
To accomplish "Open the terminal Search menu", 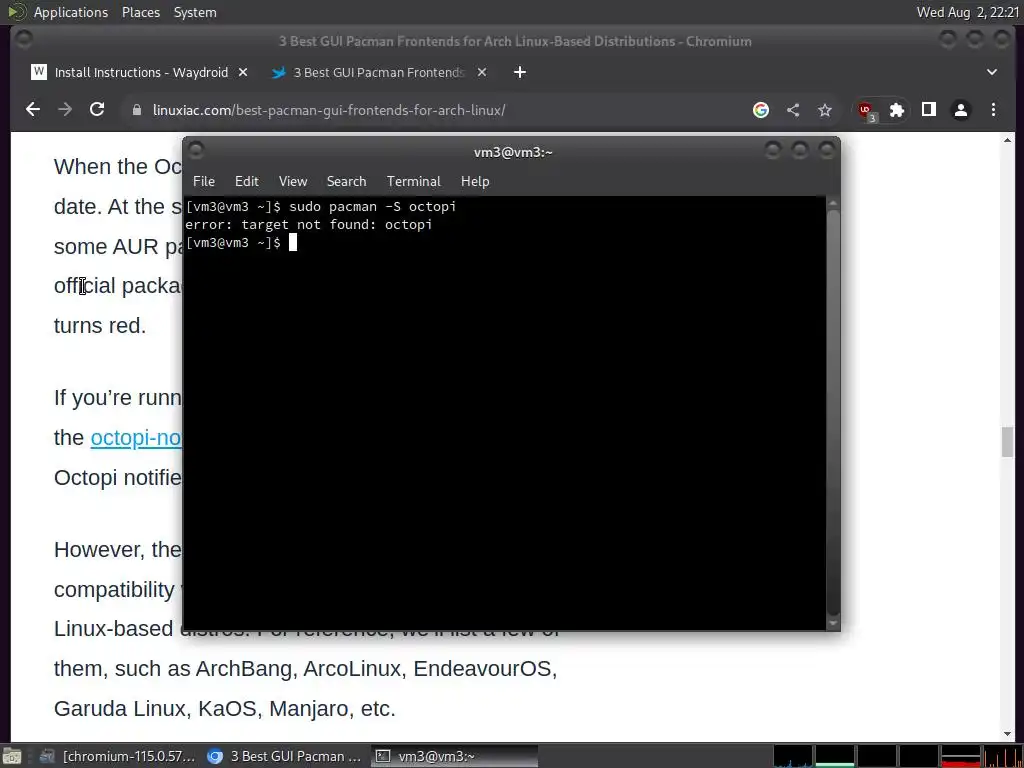I will [346, 181].
